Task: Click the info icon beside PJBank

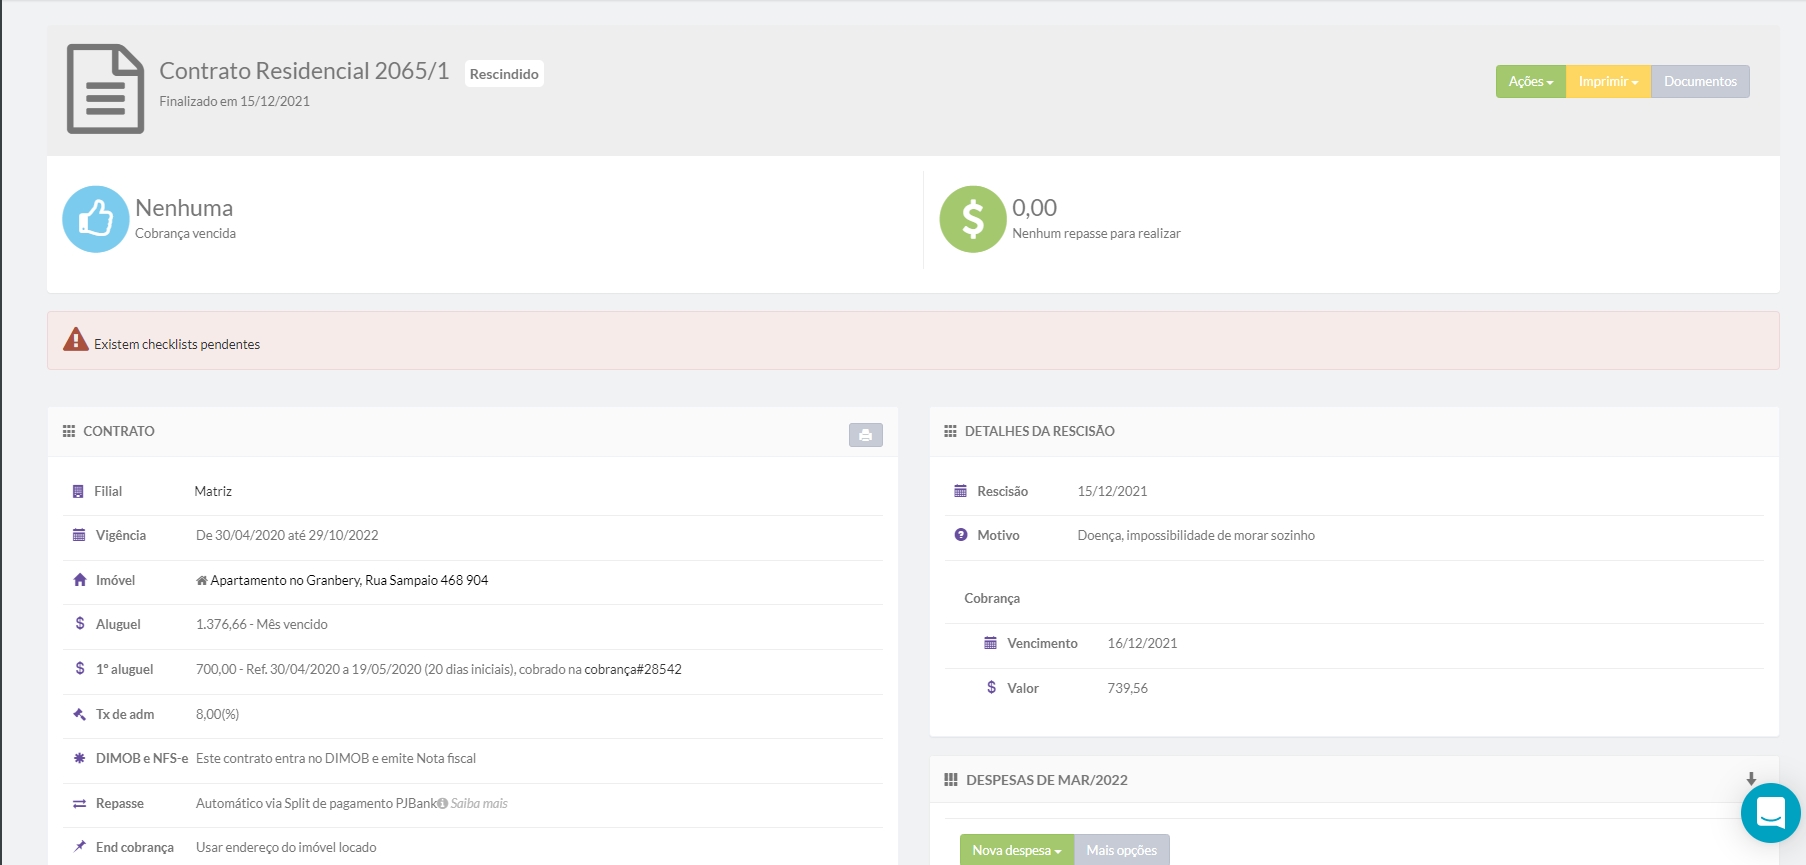Action: pos(443,804)
